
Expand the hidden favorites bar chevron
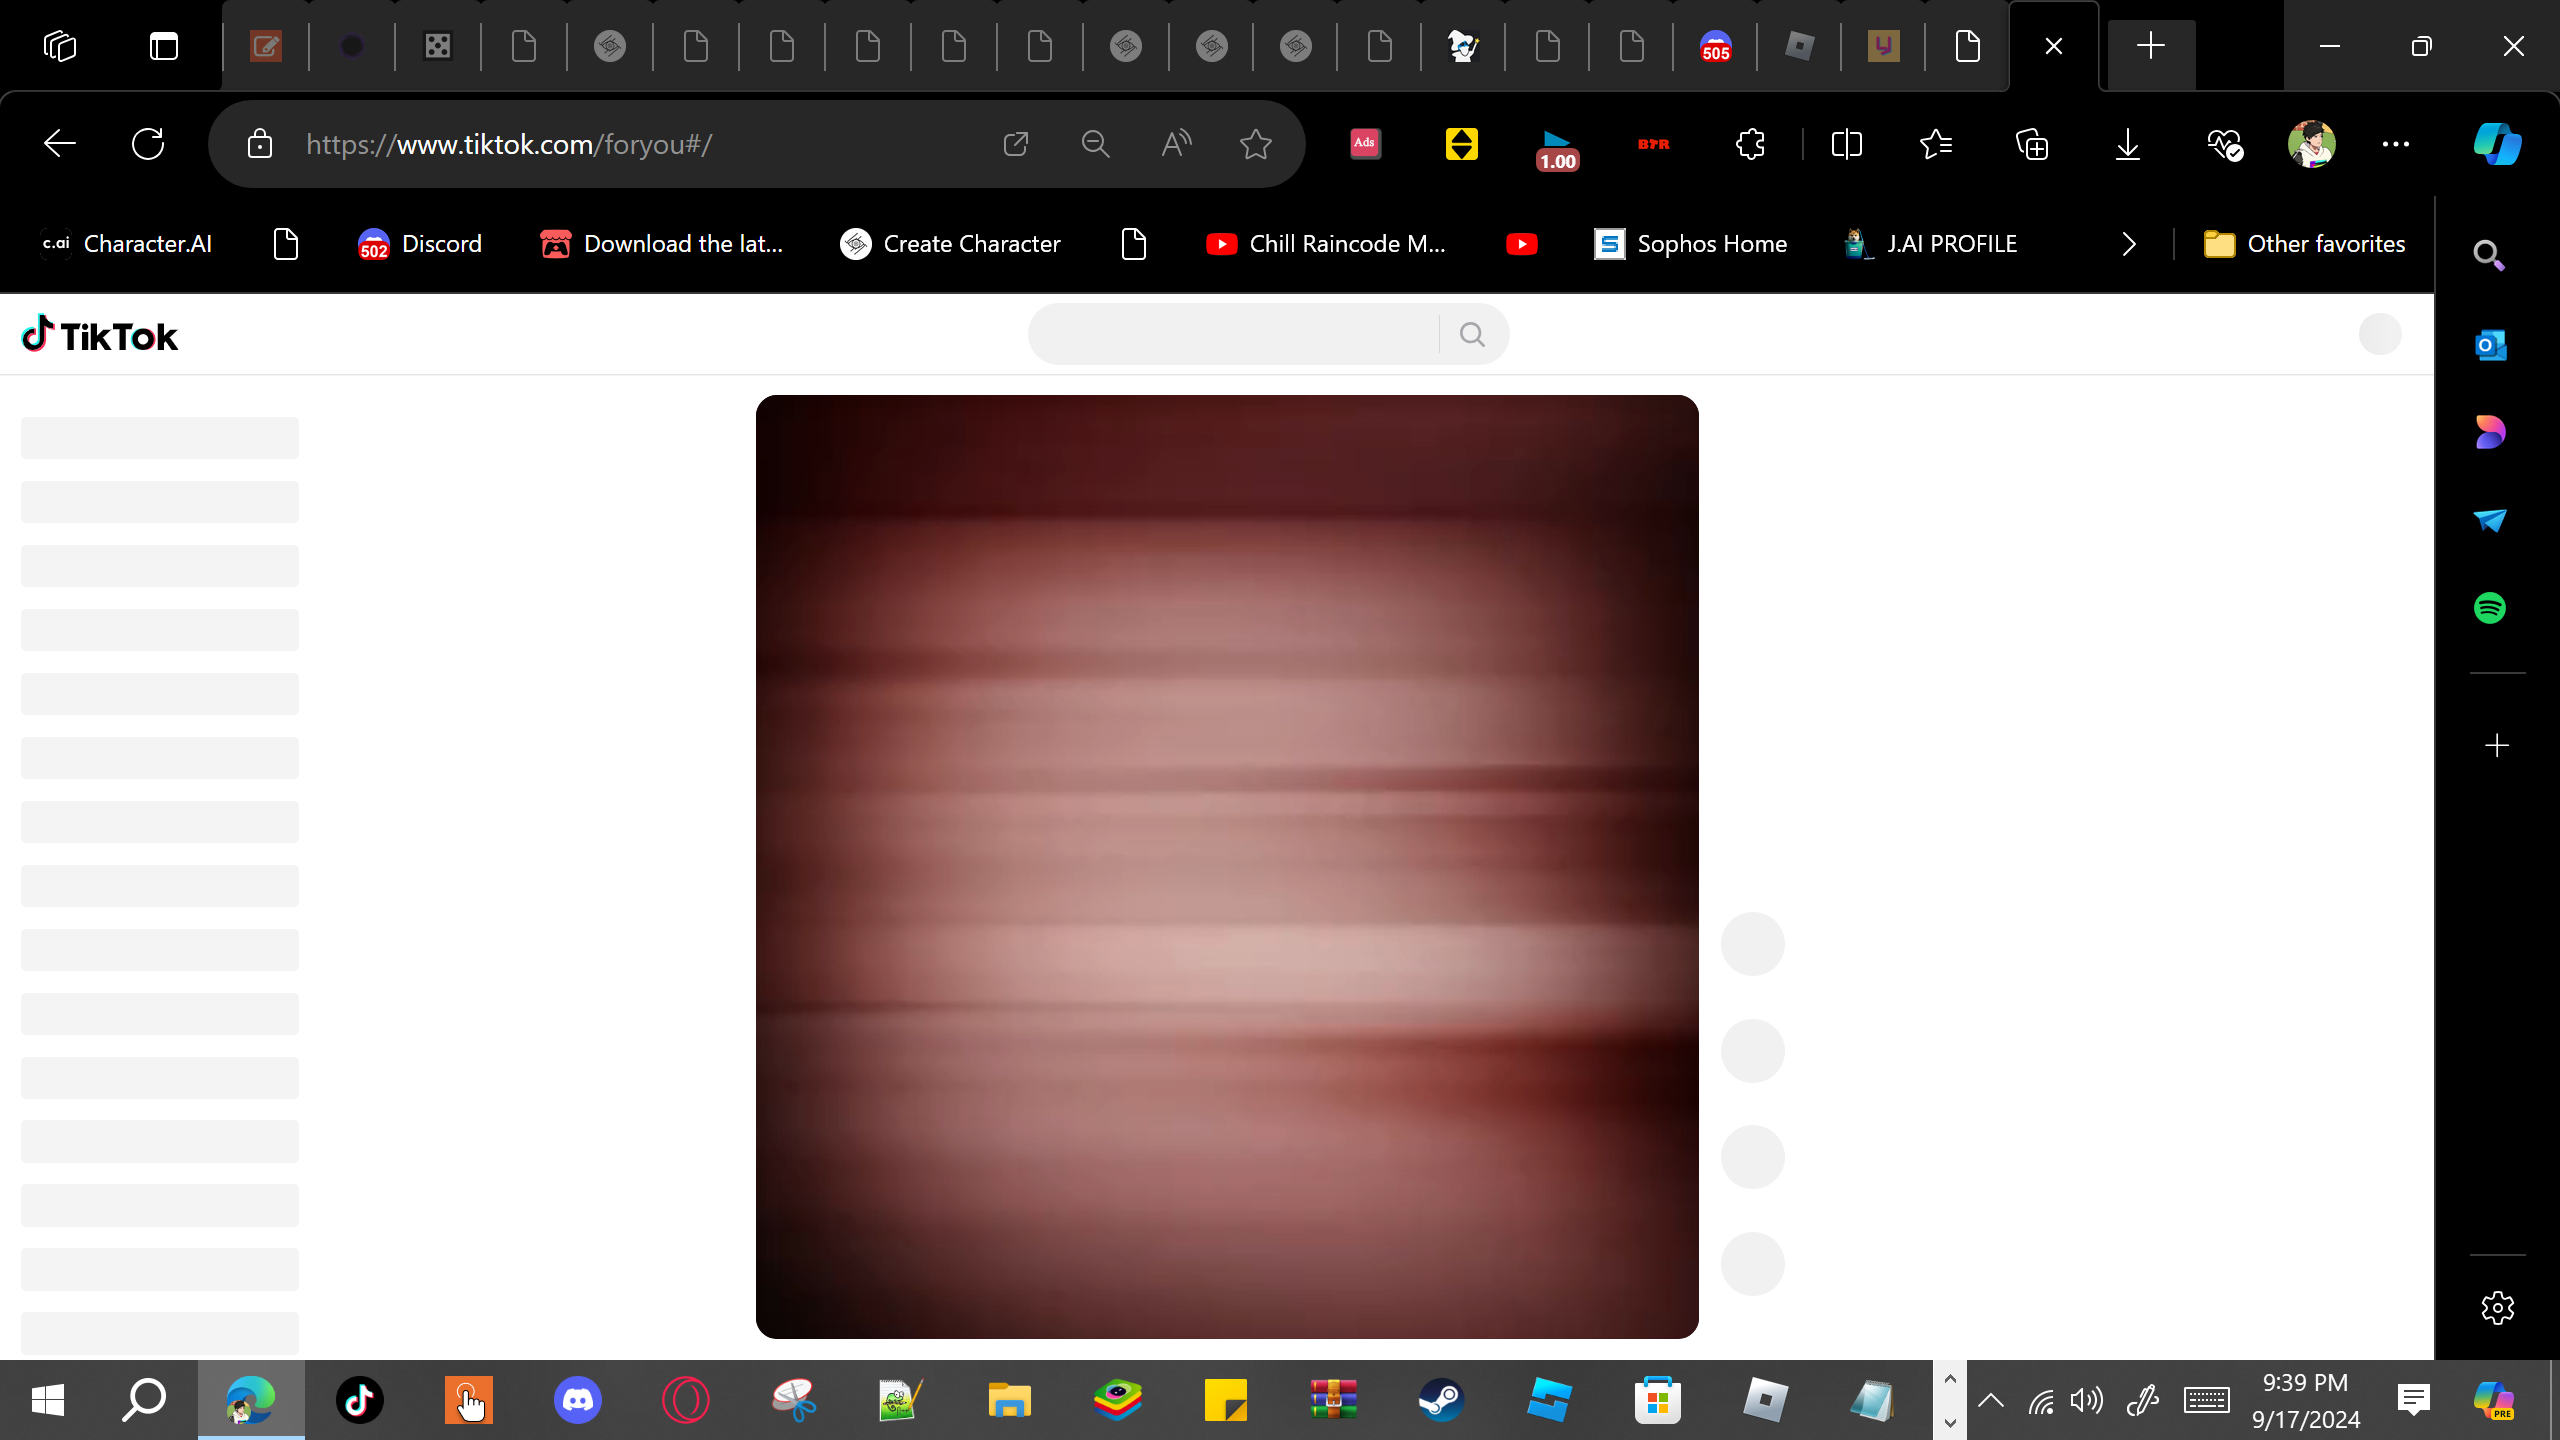pos(2129,244)
